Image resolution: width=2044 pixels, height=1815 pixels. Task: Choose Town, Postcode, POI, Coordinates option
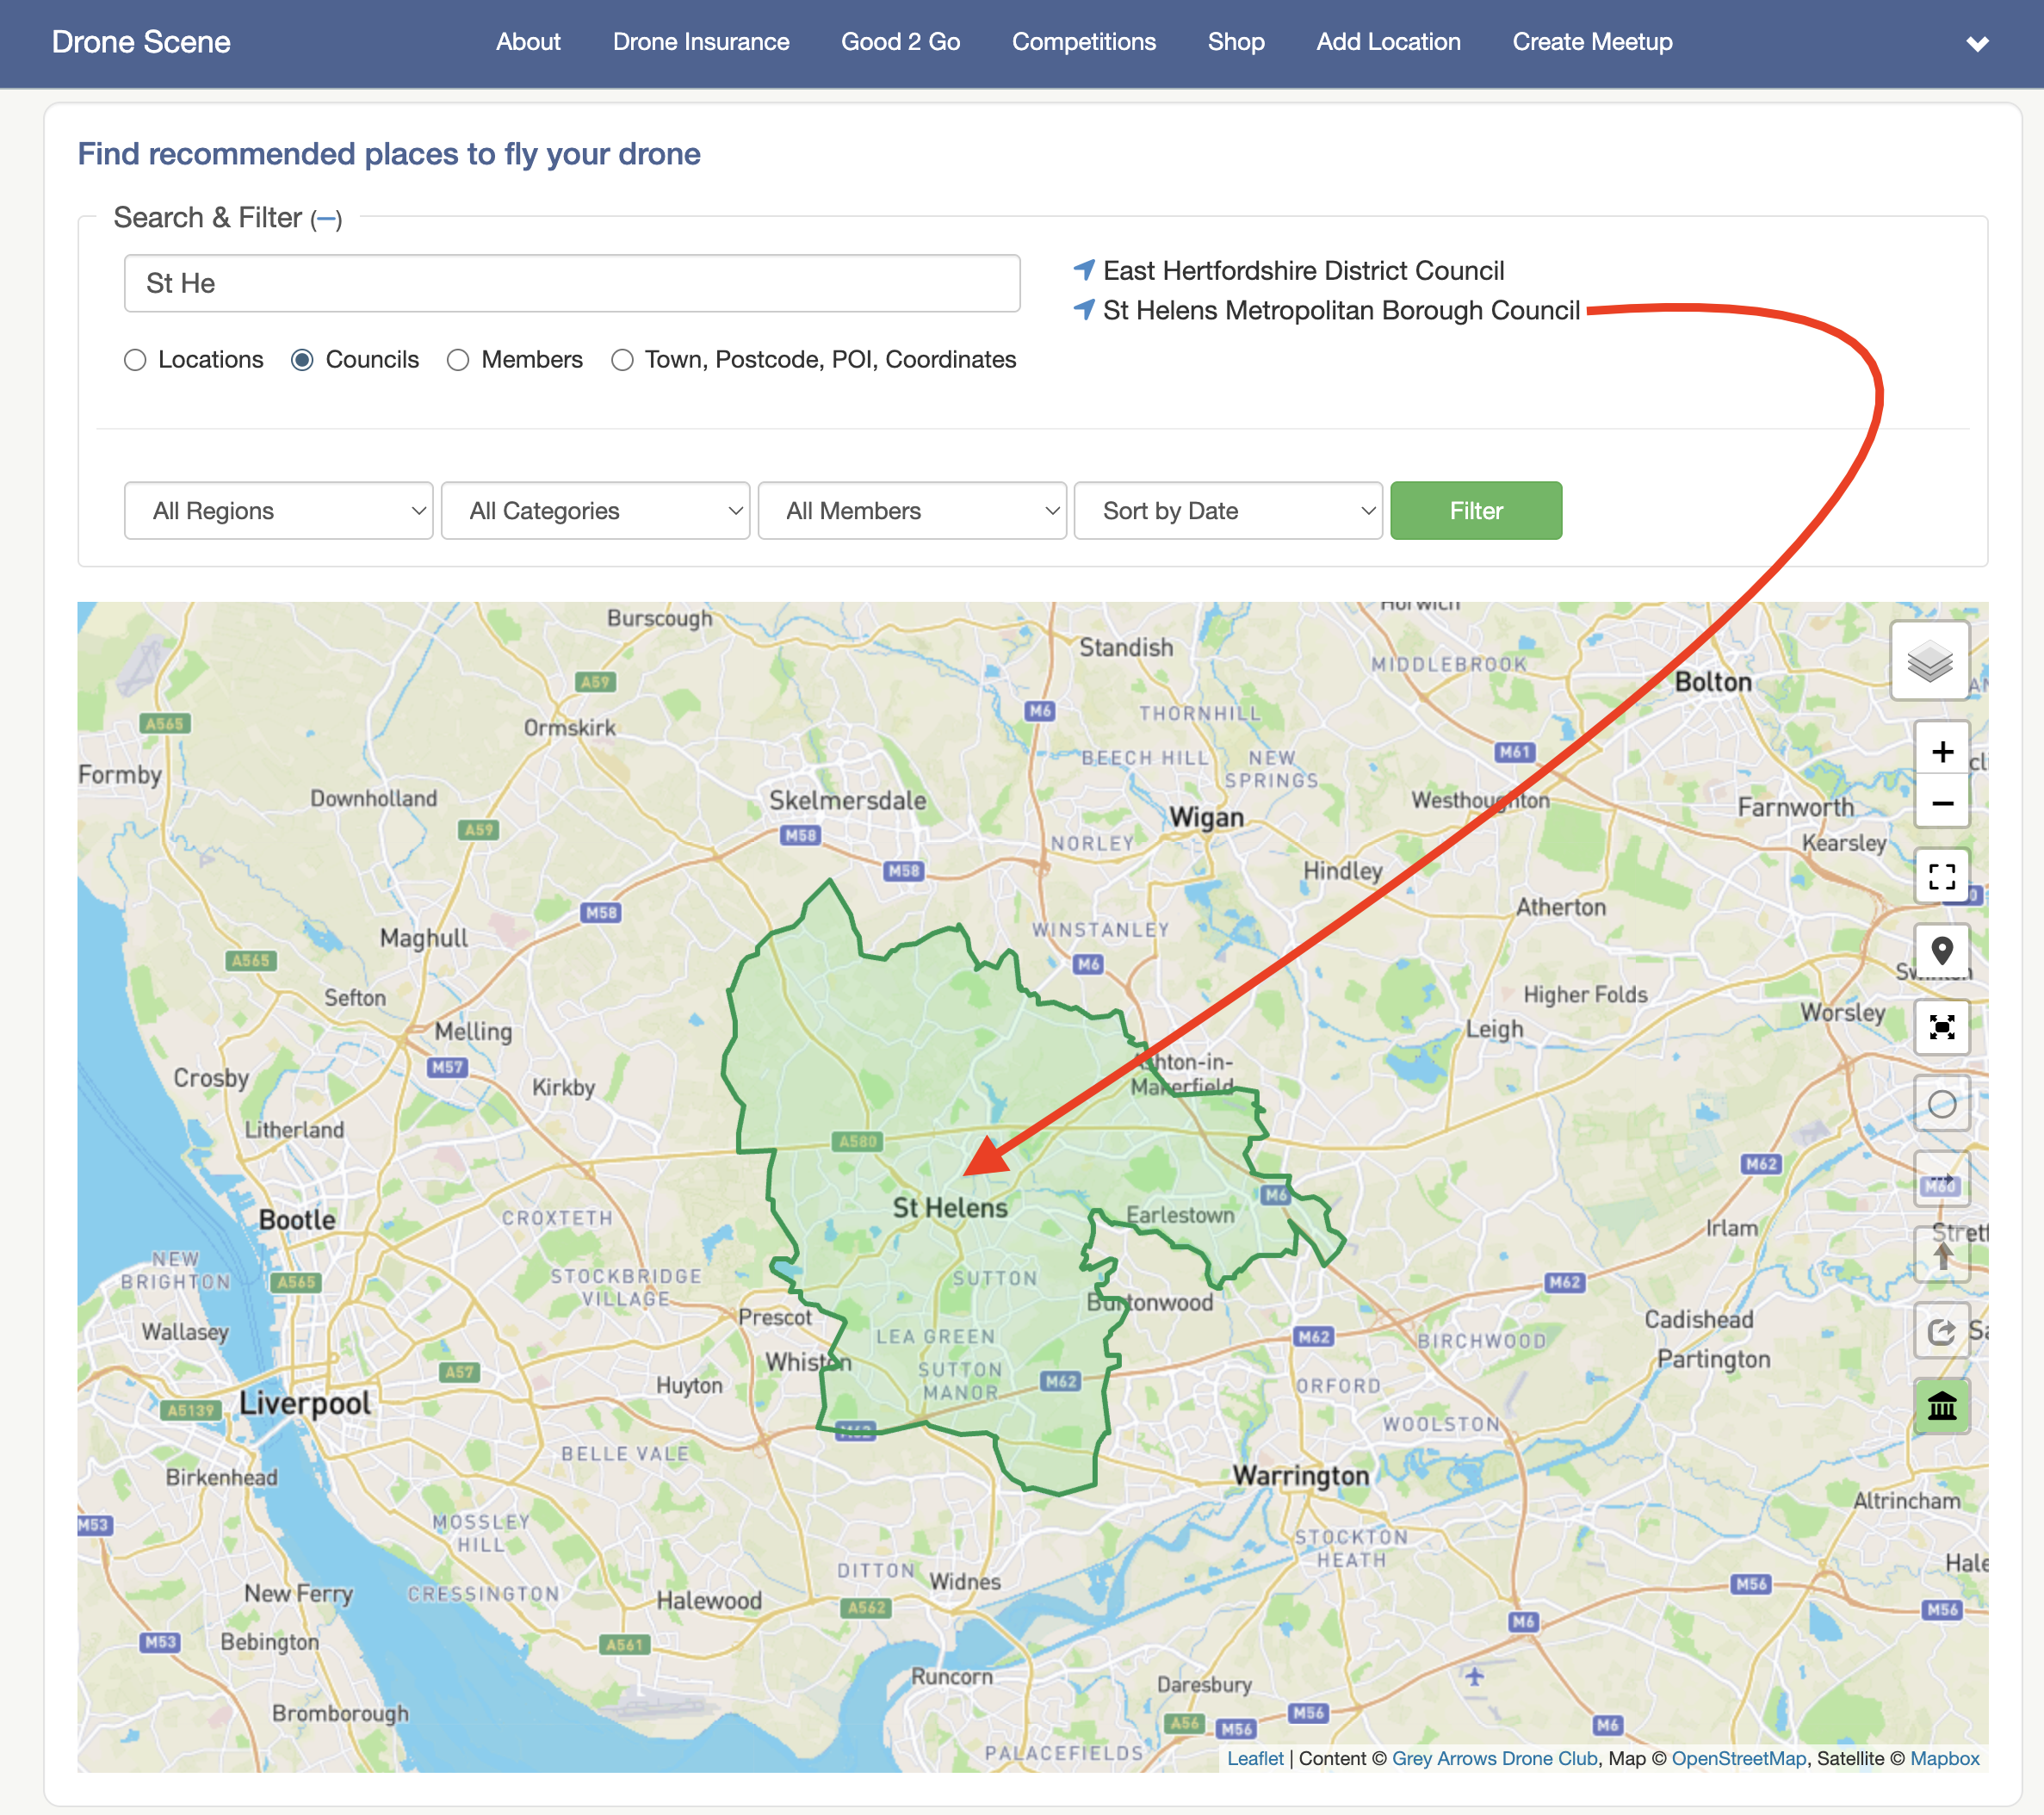(x=622, y=360)
